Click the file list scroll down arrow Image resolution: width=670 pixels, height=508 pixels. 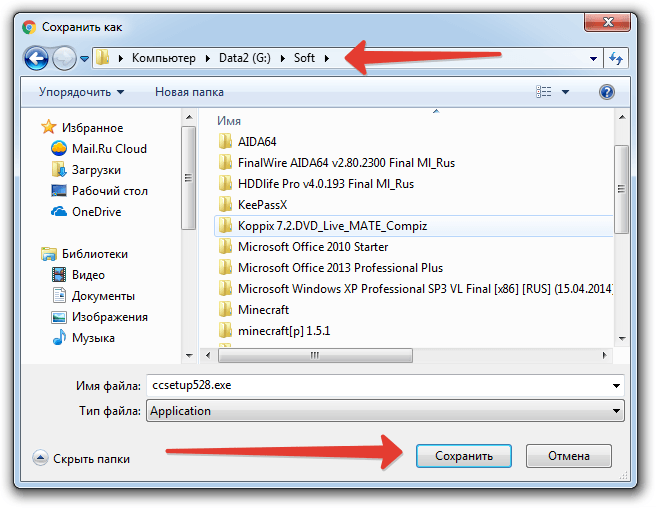click(622, 339)
